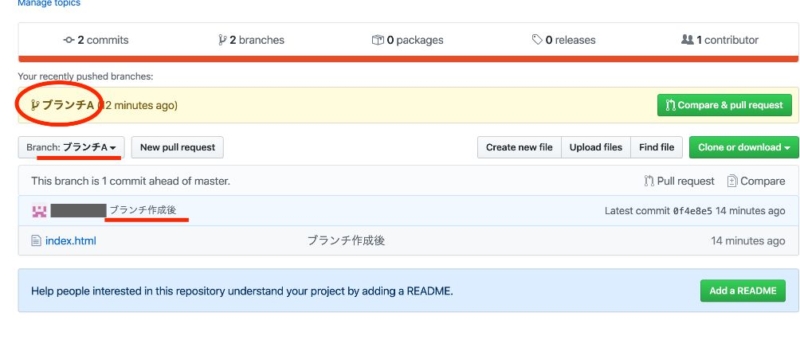Click the Manage topics link

[x=49, y=3]
